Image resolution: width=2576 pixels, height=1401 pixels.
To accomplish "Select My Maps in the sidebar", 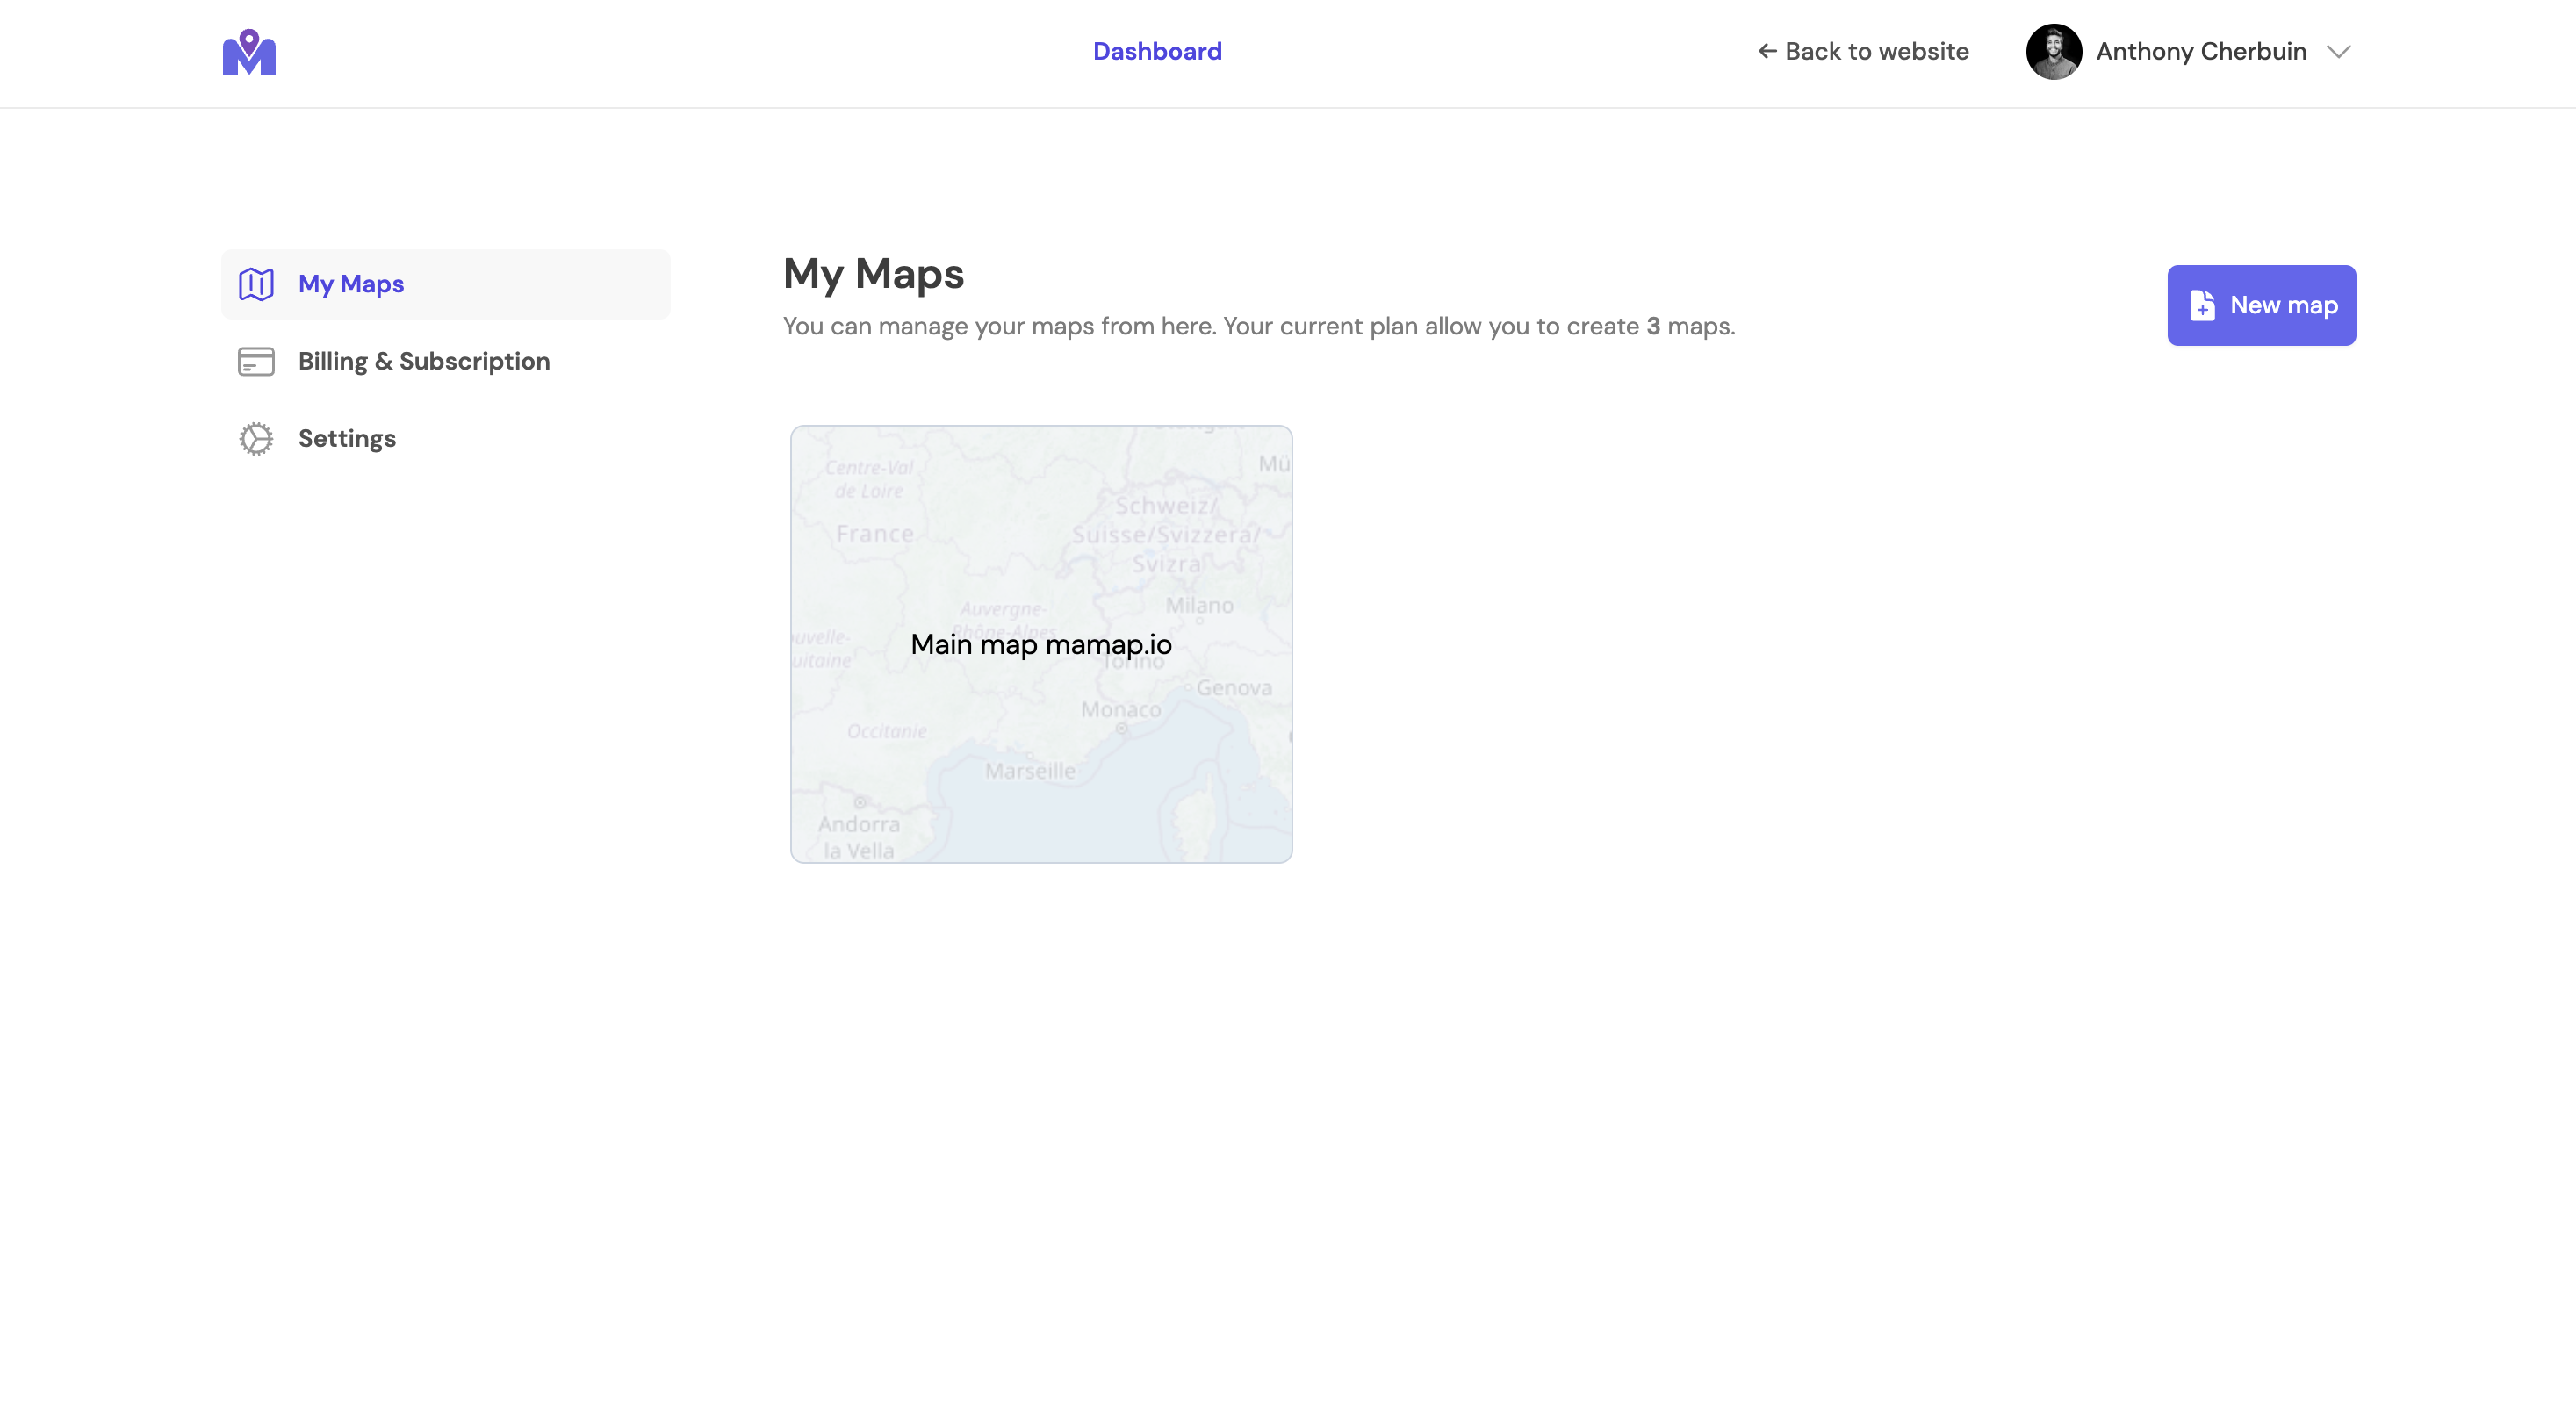I will [351, 284].
